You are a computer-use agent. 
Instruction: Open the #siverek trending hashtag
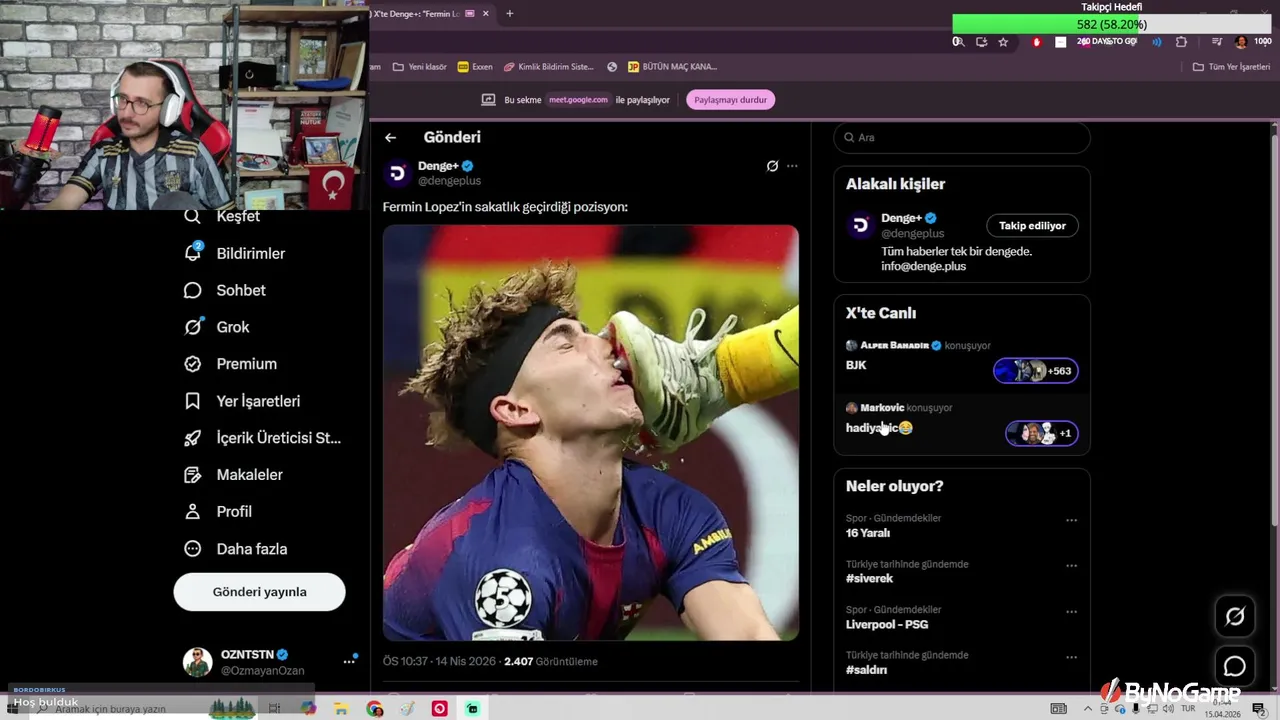coord(869,579)
